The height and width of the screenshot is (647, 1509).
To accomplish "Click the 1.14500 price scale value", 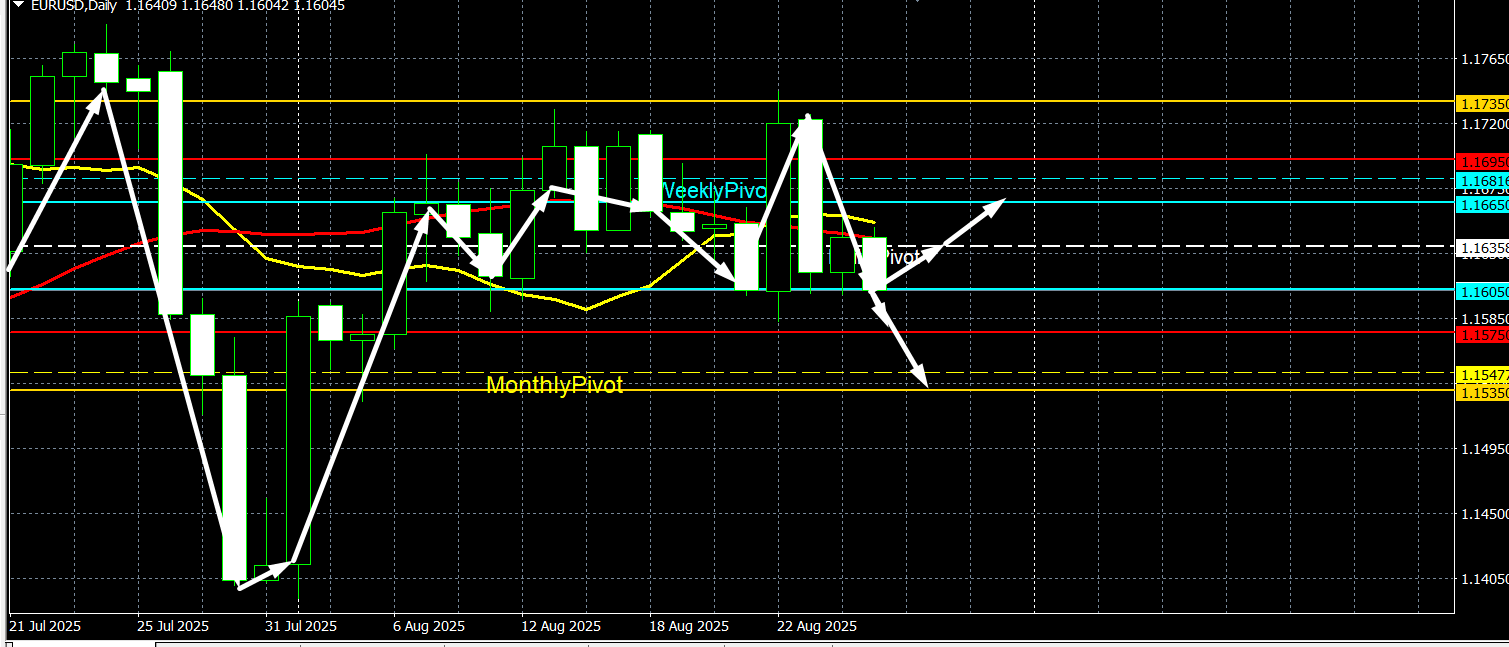I will tap(1484, 514).
